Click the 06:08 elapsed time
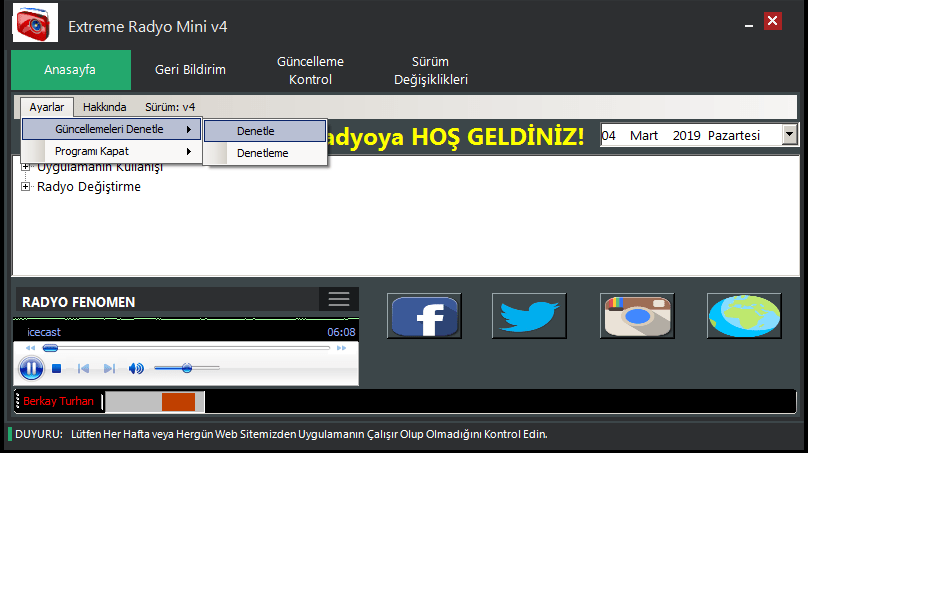Screen dimensions: 931x614 click(x=341, y=332)
